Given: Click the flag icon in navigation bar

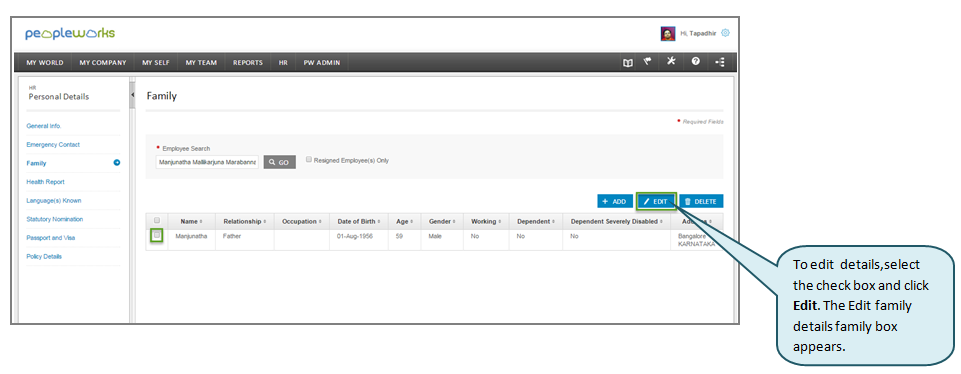Looking at the screenshot, I should point(647,62).
